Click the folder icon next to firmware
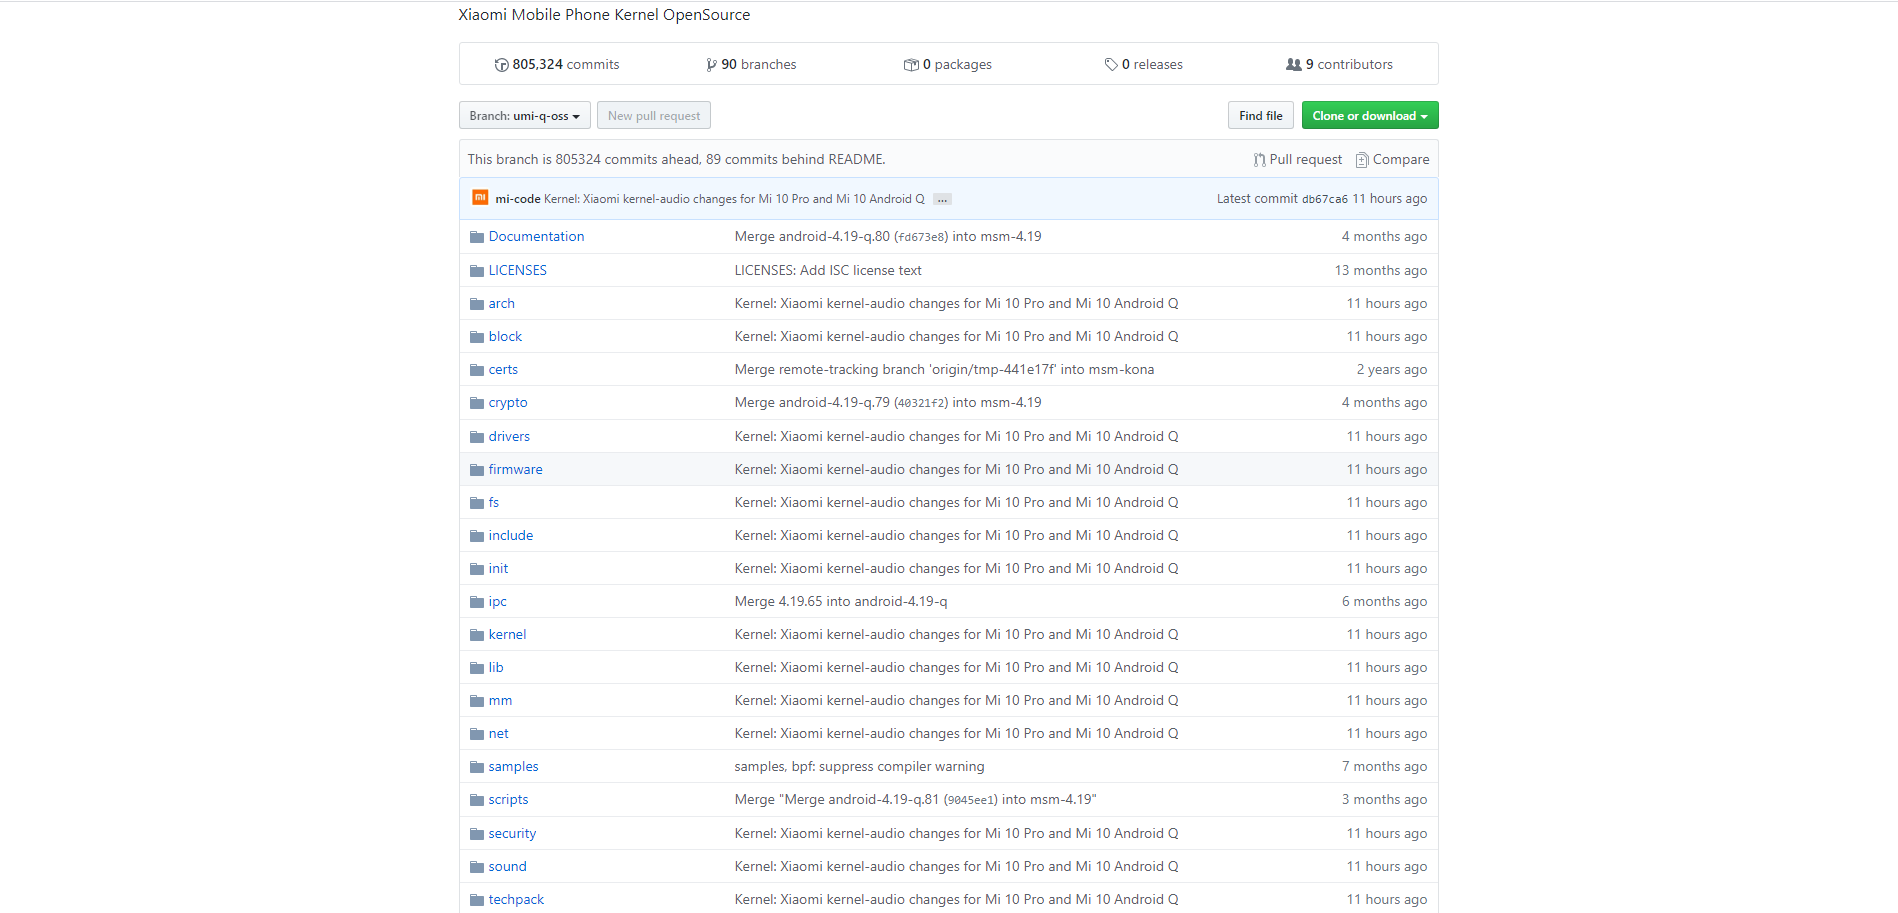 coord(477,470)
